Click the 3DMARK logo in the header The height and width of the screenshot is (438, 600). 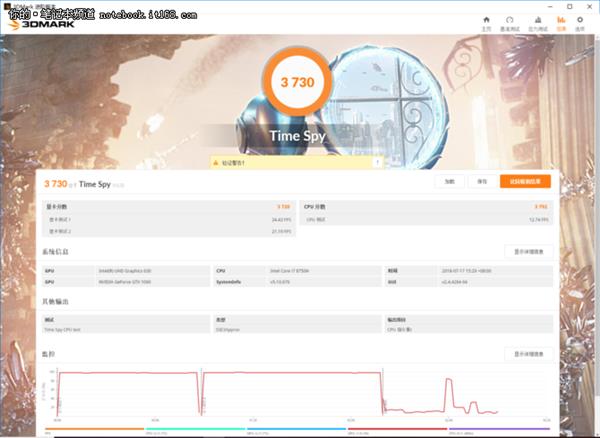[41, 24]
